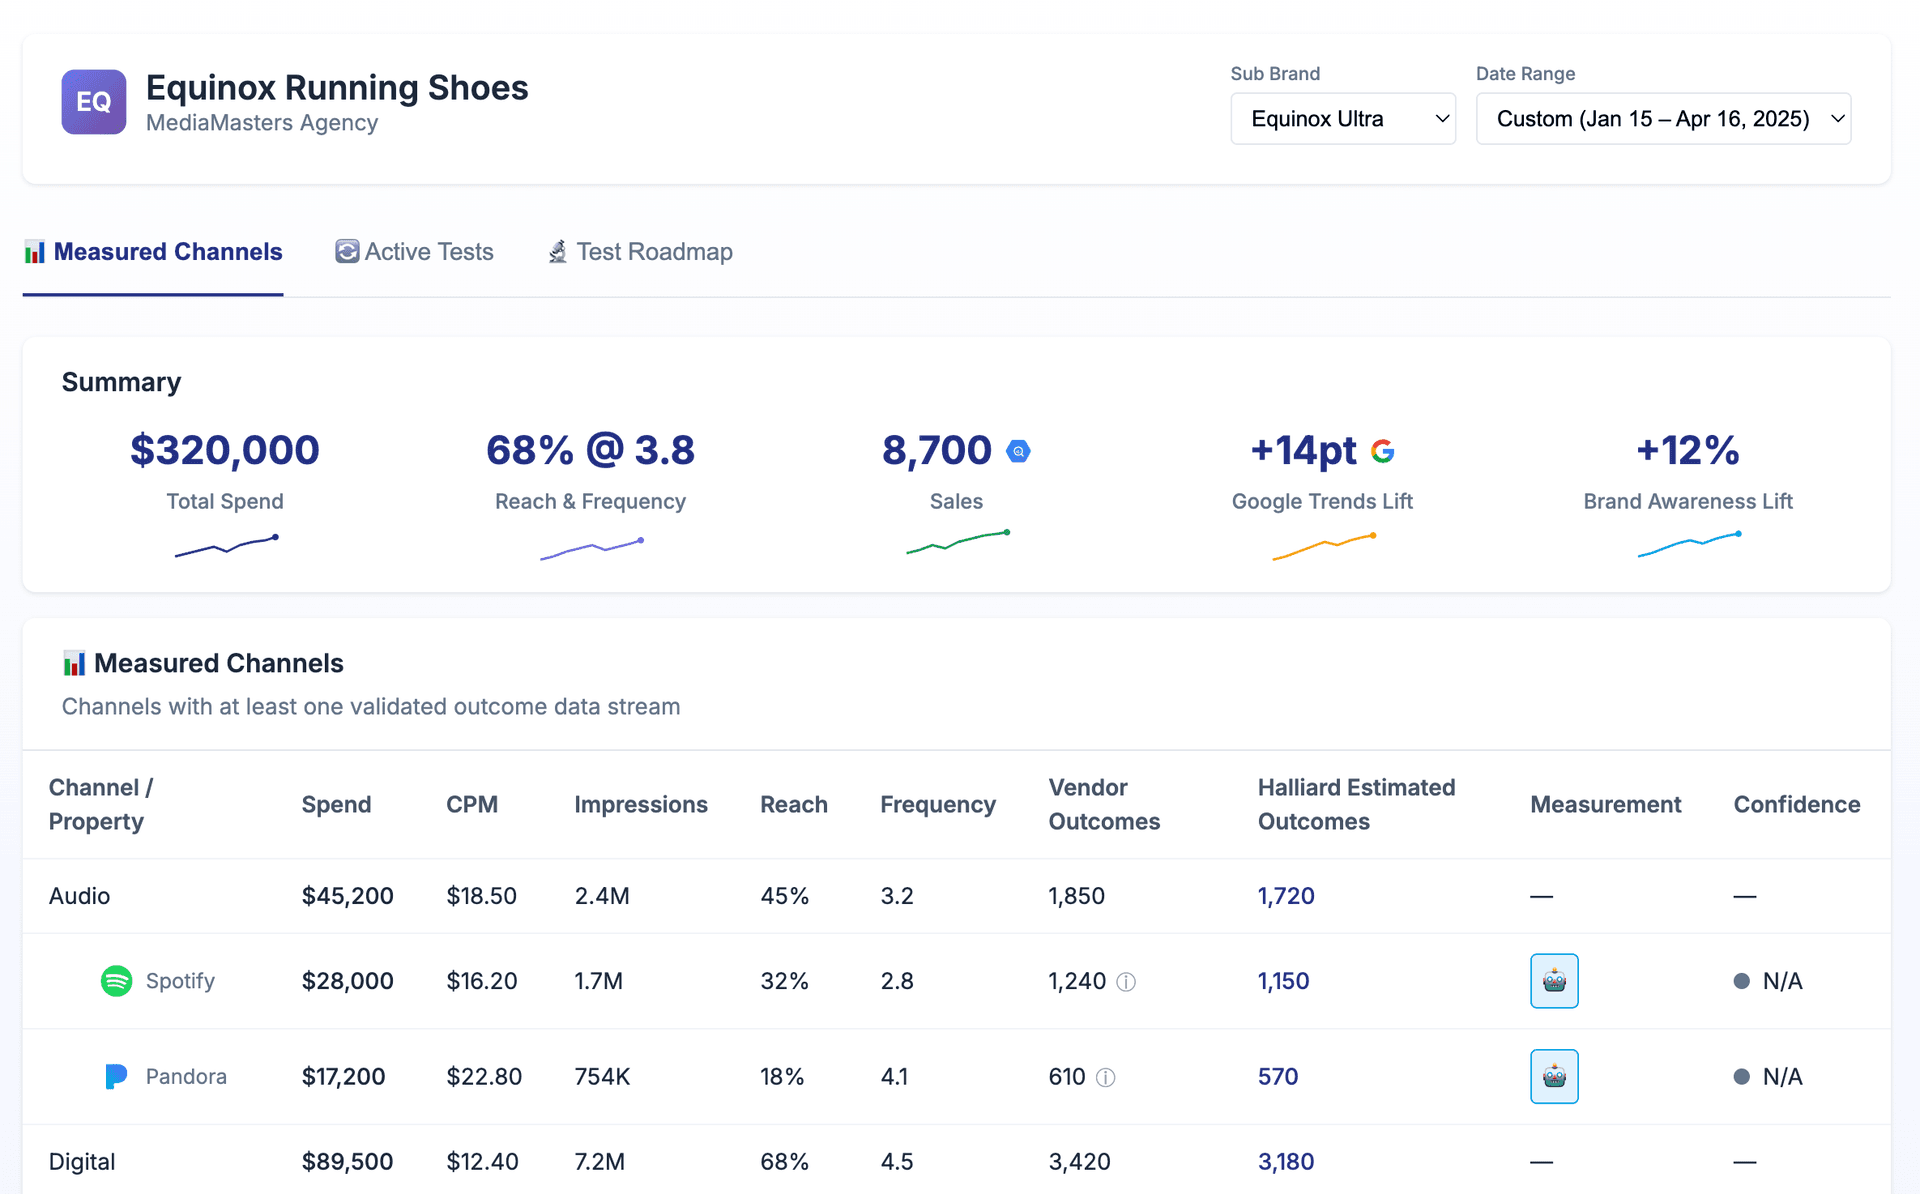
Task: Click the +14pt lift value
Action: 1304,451
